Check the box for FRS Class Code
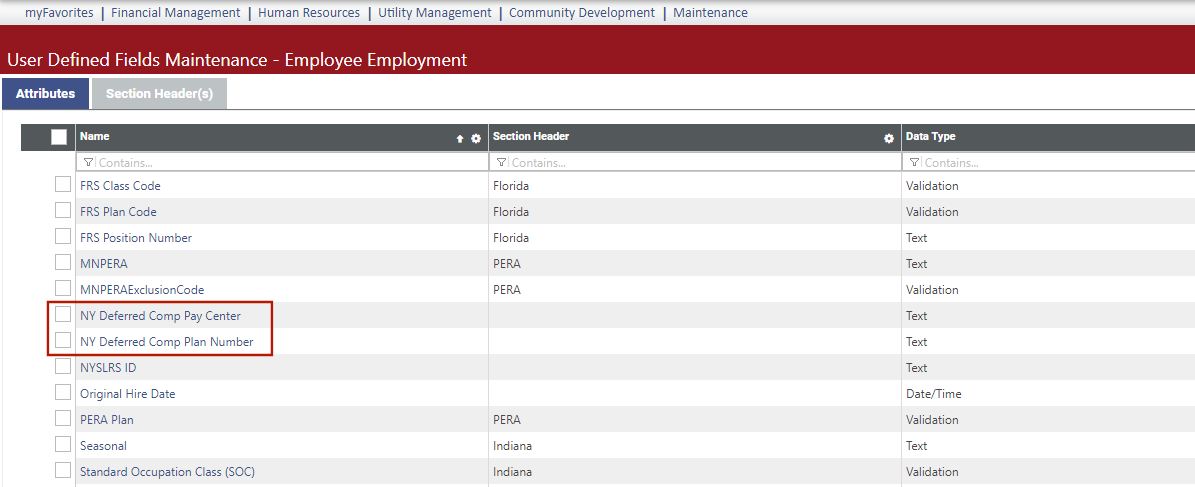This screenshot has height=487, width=1195. (63, 185)
